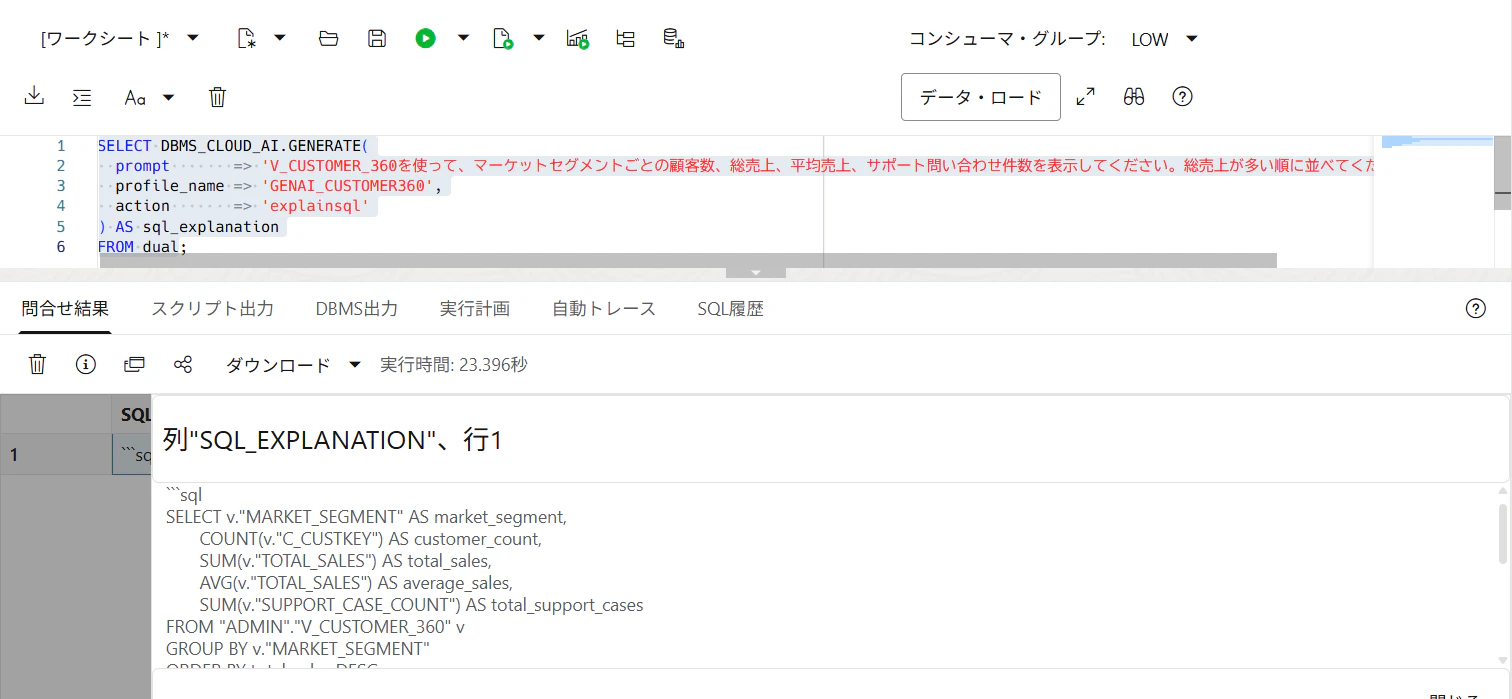Click the share results icon
This screenshot has height=699, width=1512.
183,364
